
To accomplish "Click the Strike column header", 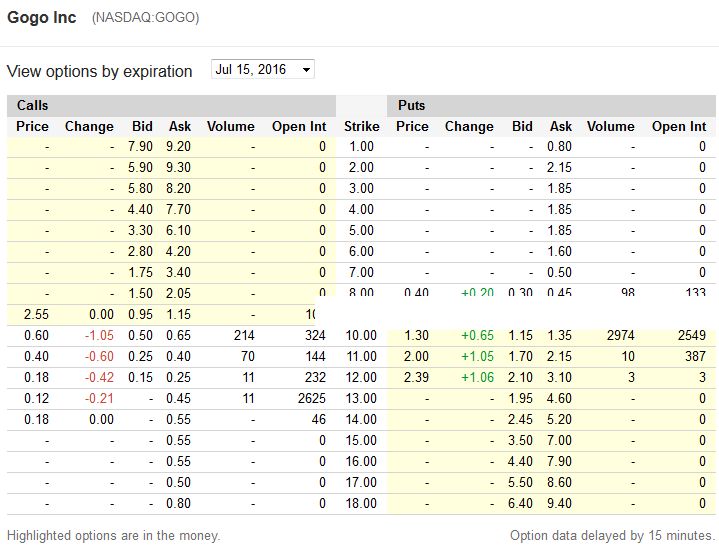I will (362, 127).
